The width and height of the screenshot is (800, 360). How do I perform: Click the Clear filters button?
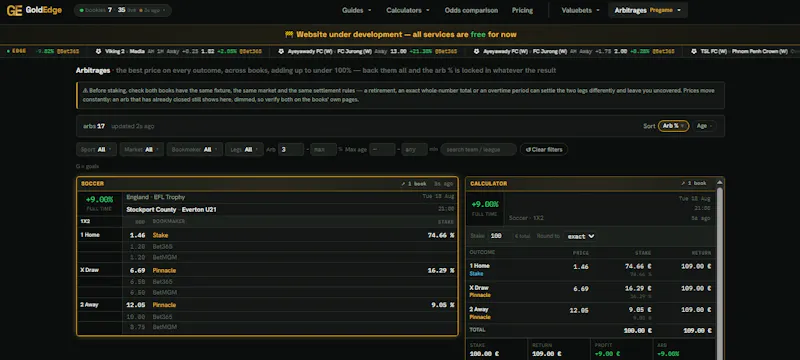pyautogui.click(x=544, y=149)
